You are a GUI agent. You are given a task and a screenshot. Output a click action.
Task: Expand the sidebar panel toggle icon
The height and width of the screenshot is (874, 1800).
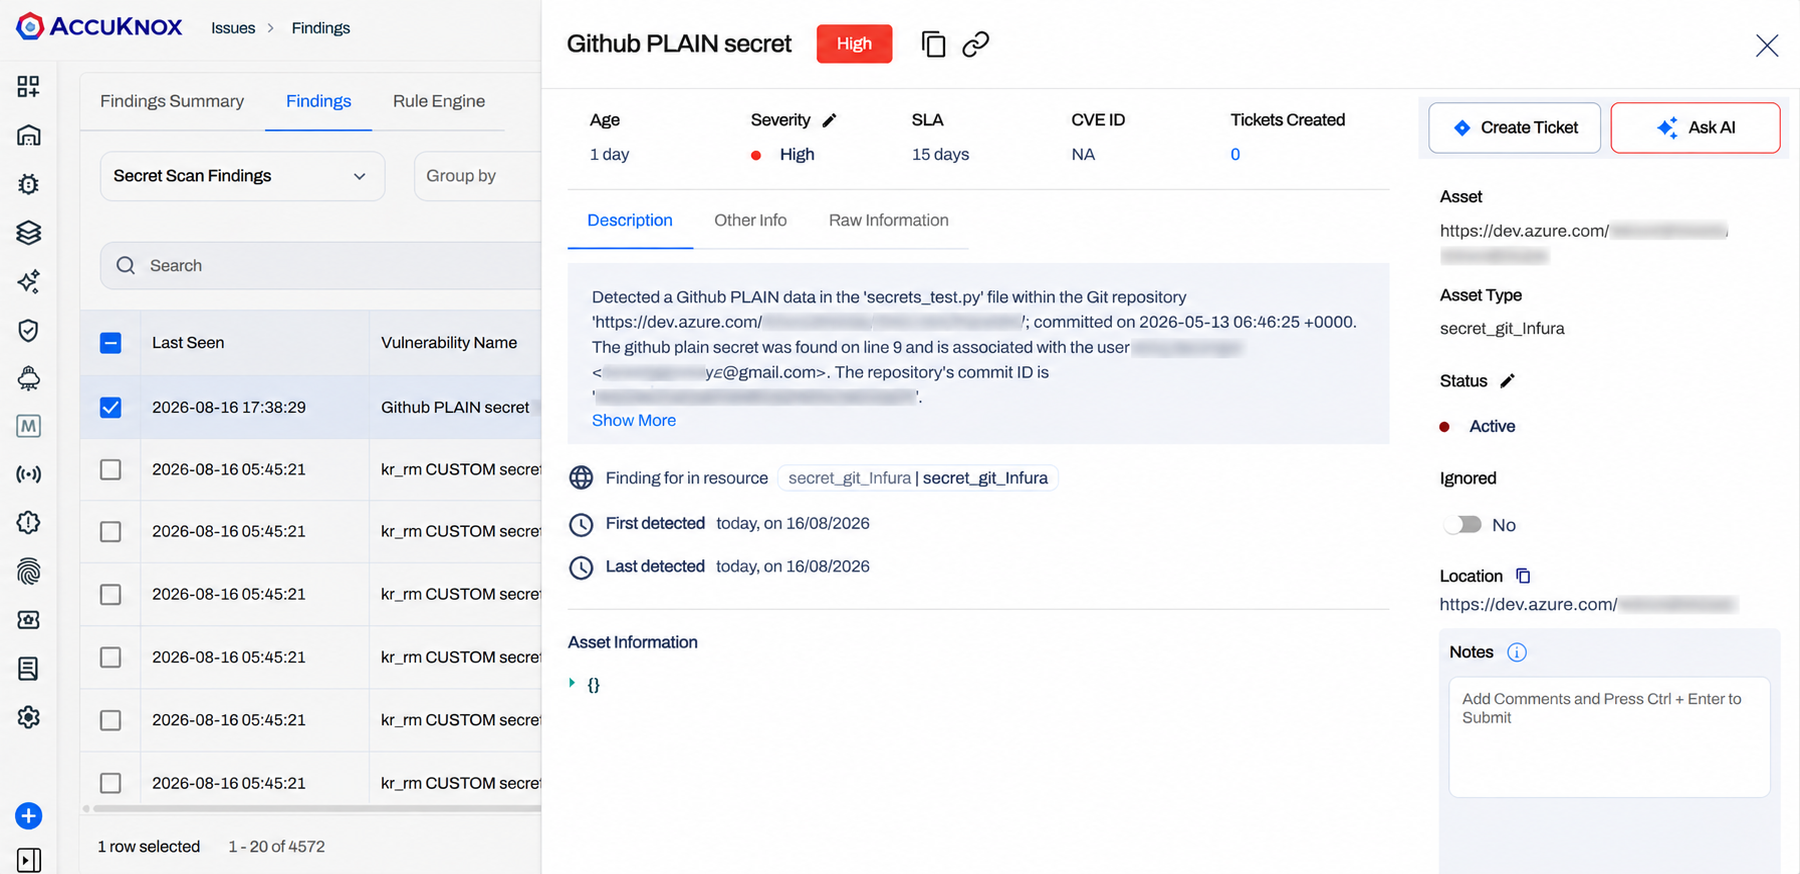(28, 860)
